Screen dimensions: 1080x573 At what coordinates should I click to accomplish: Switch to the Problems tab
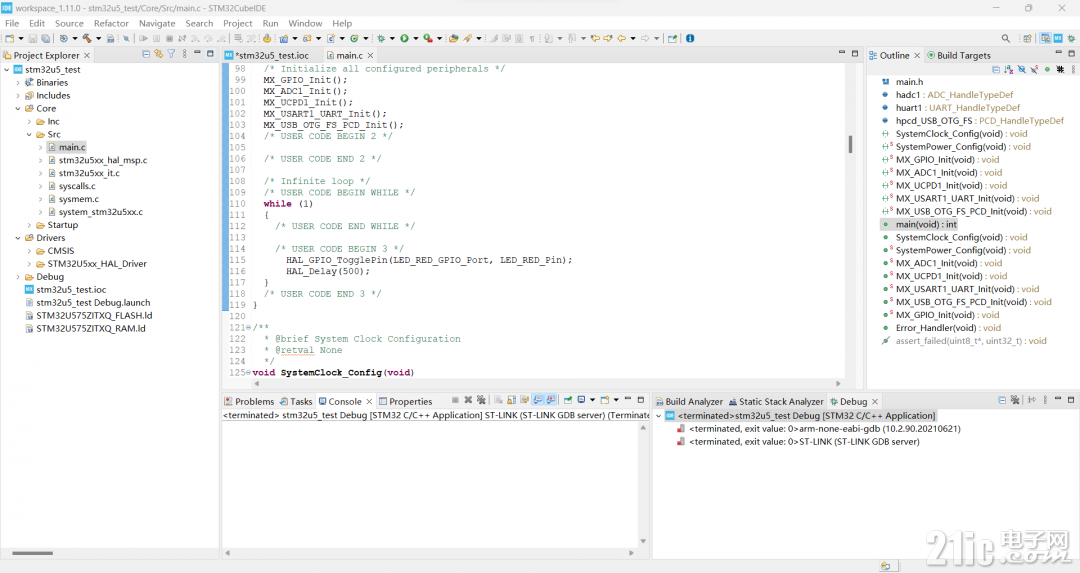click(x=249, y=402)
